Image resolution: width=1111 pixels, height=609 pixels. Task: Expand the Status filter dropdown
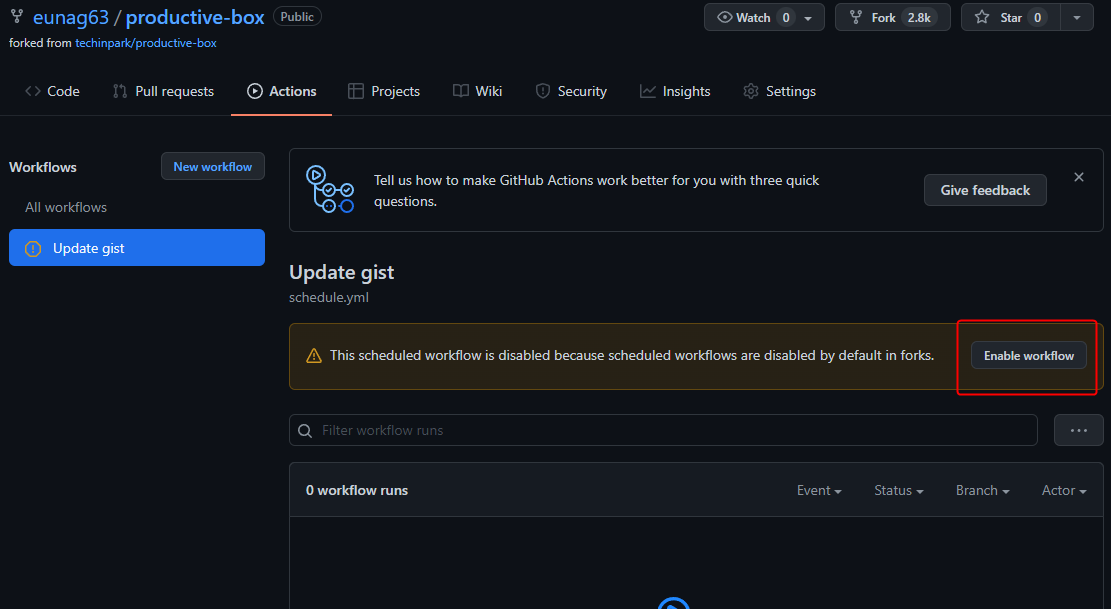coord(898,490)
